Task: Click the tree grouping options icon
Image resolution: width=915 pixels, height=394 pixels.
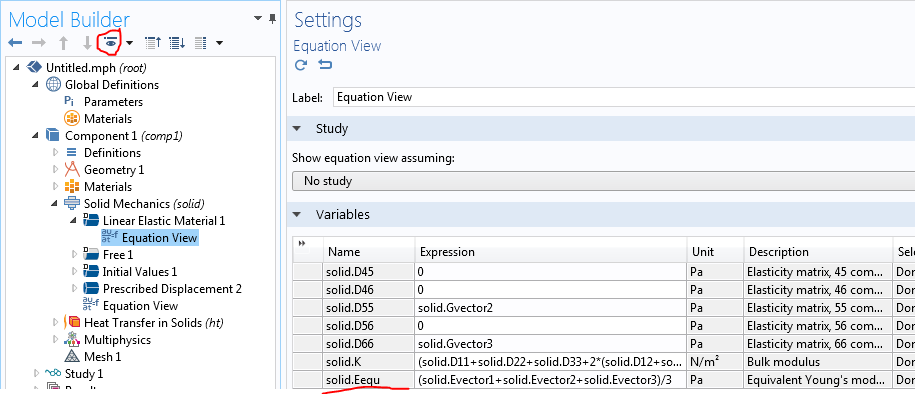Action: (200, 43)
